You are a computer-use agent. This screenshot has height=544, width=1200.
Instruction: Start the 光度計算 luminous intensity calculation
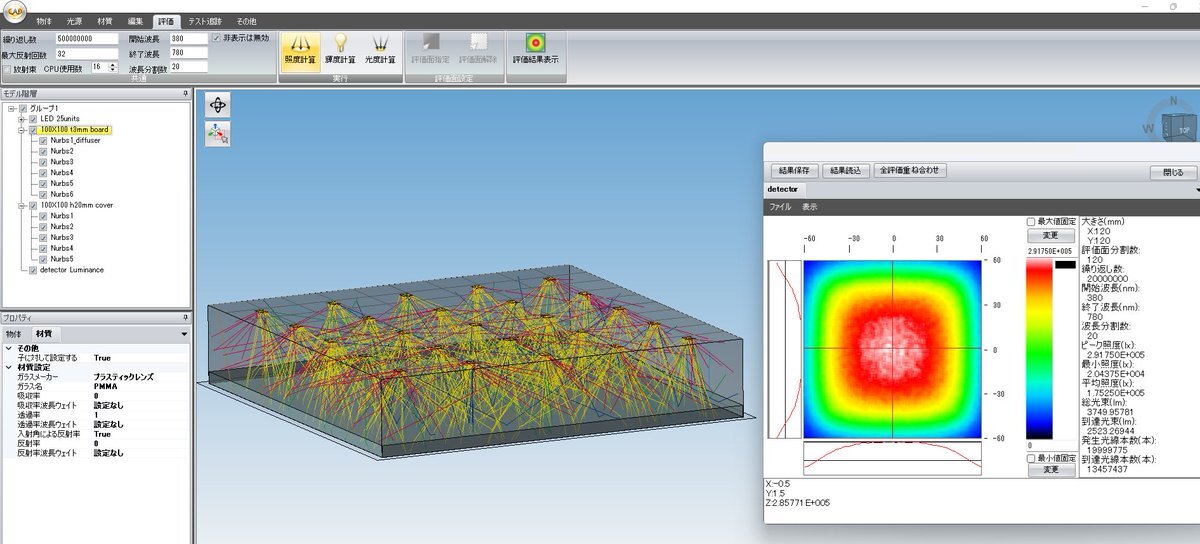tap(380, 49)
